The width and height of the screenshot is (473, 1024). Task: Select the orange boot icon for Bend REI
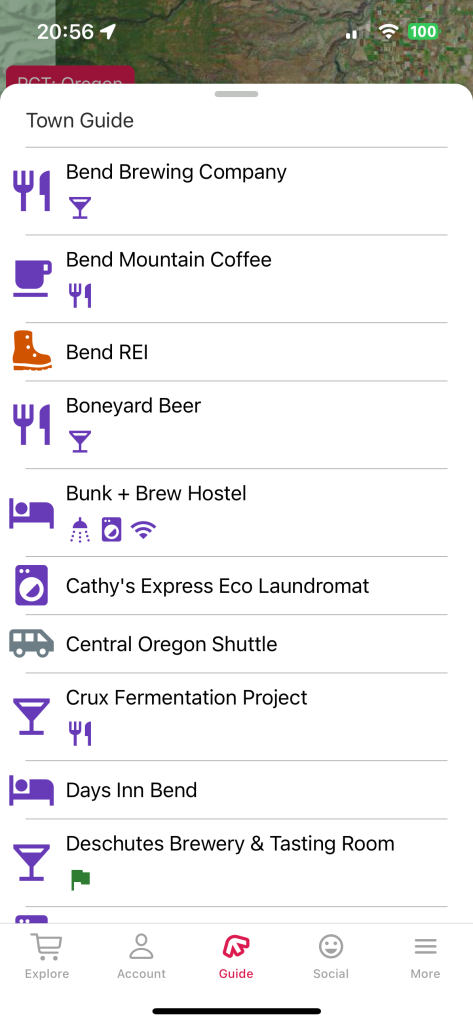coord(31,351)
